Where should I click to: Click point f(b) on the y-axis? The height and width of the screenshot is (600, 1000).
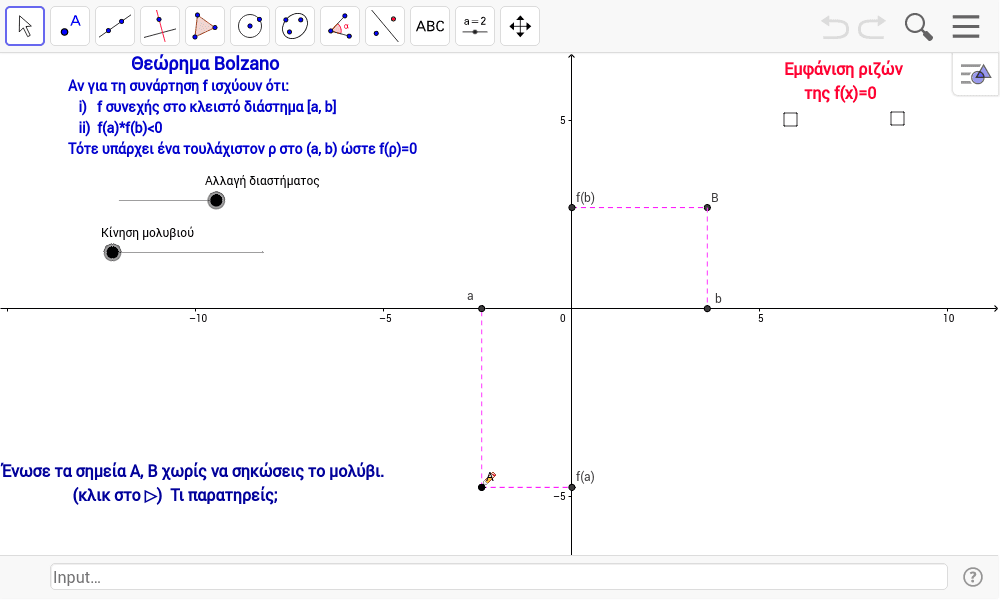pyautogui.click(x=572, y=207)
